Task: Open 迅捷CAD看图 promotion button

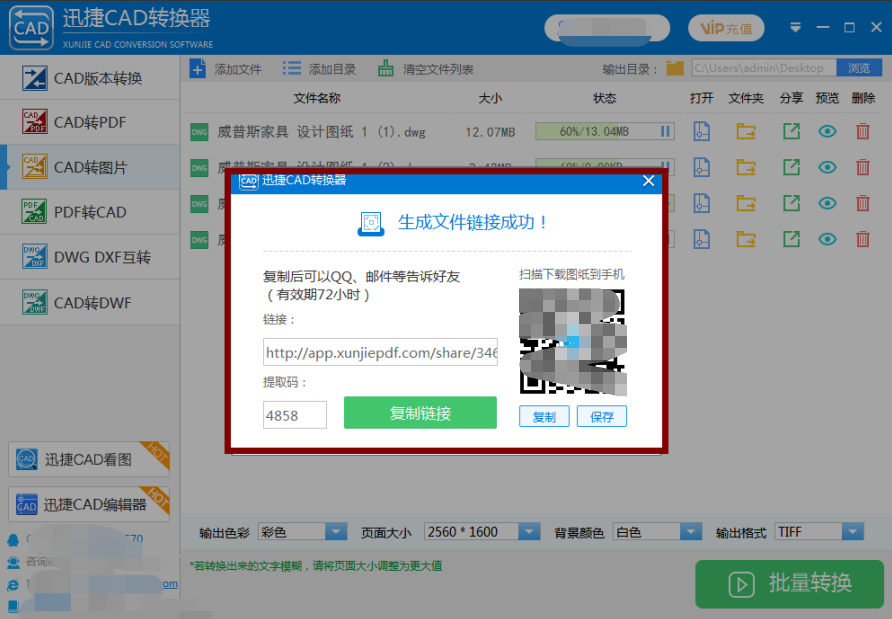Action: pos(89,459)
